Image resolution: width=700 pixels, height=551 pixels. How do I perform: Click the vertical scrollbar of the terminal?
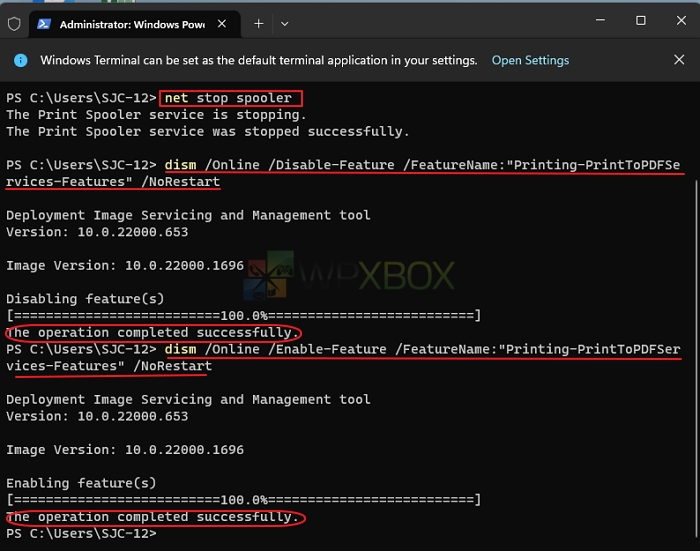tap(696, 359)
